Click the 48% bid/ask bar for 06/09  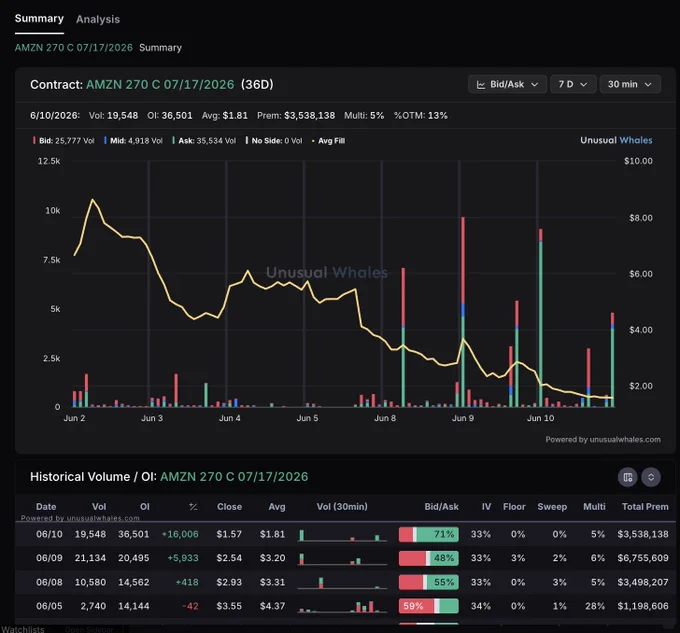click(428, 558)
